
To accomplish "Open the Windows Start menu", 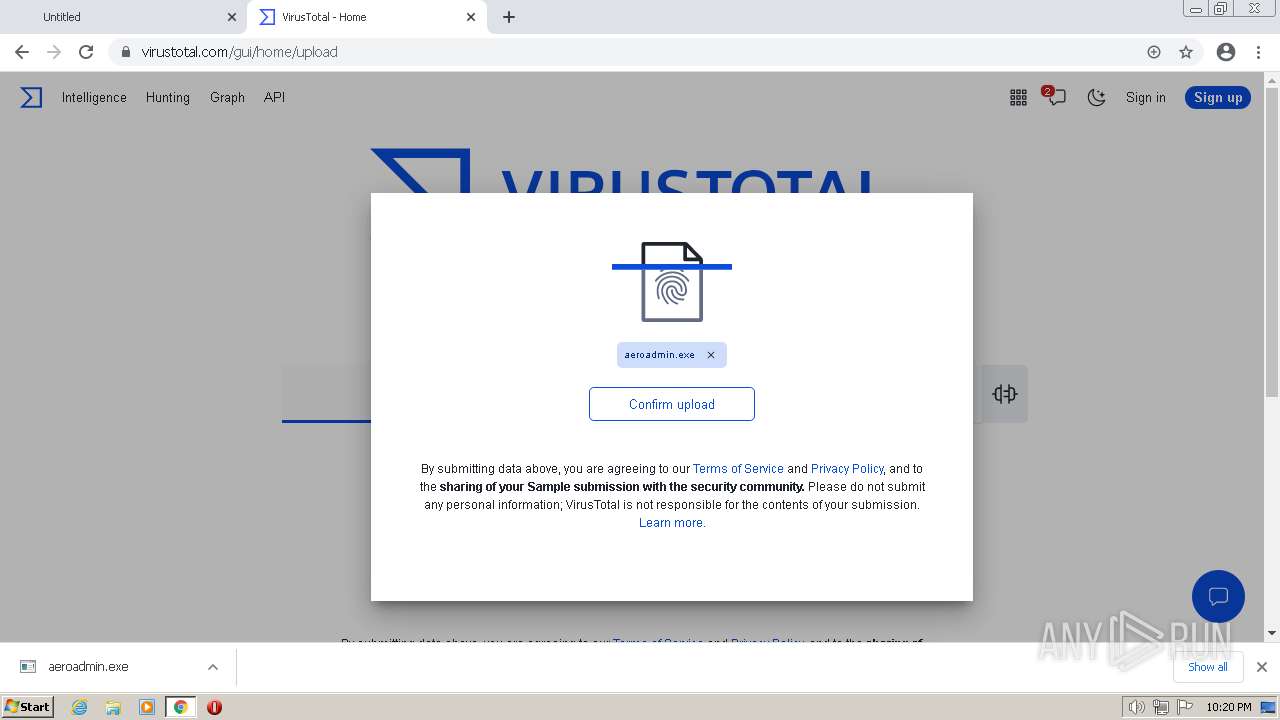I will 27,707.
